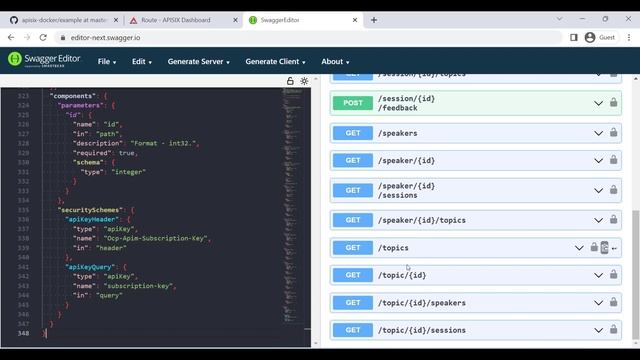Open the About menu
Viewport: 640px width, 360px height.
335,62
